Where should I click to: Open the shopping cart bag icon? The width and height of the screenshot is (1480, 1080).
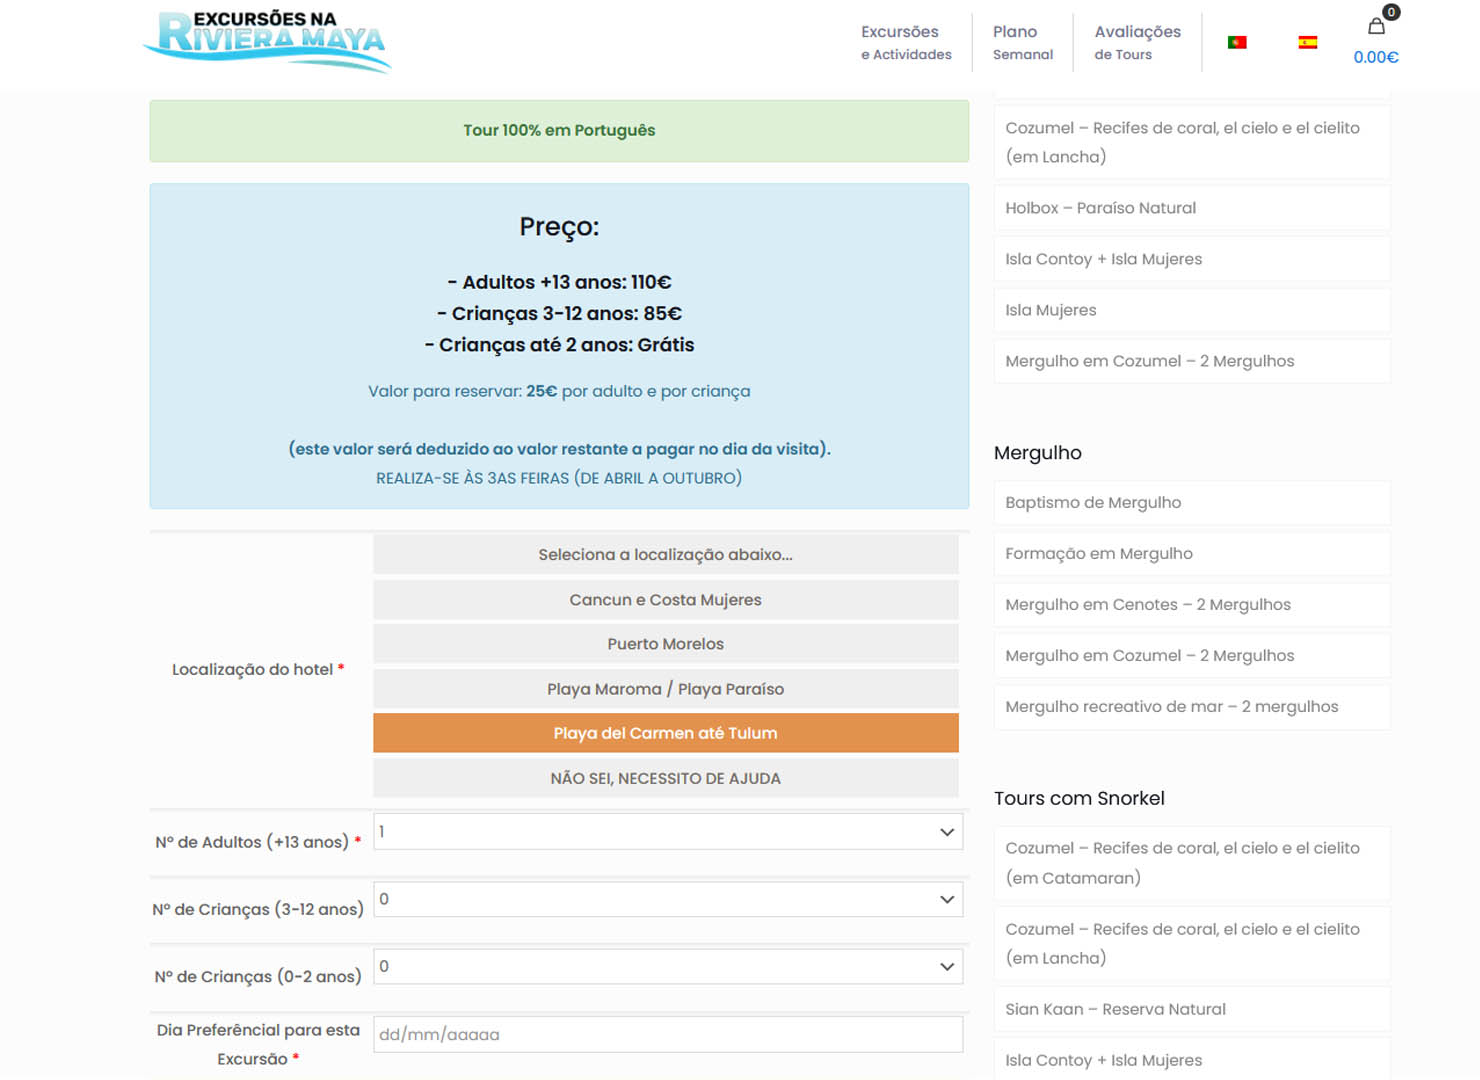(1377, 27)
